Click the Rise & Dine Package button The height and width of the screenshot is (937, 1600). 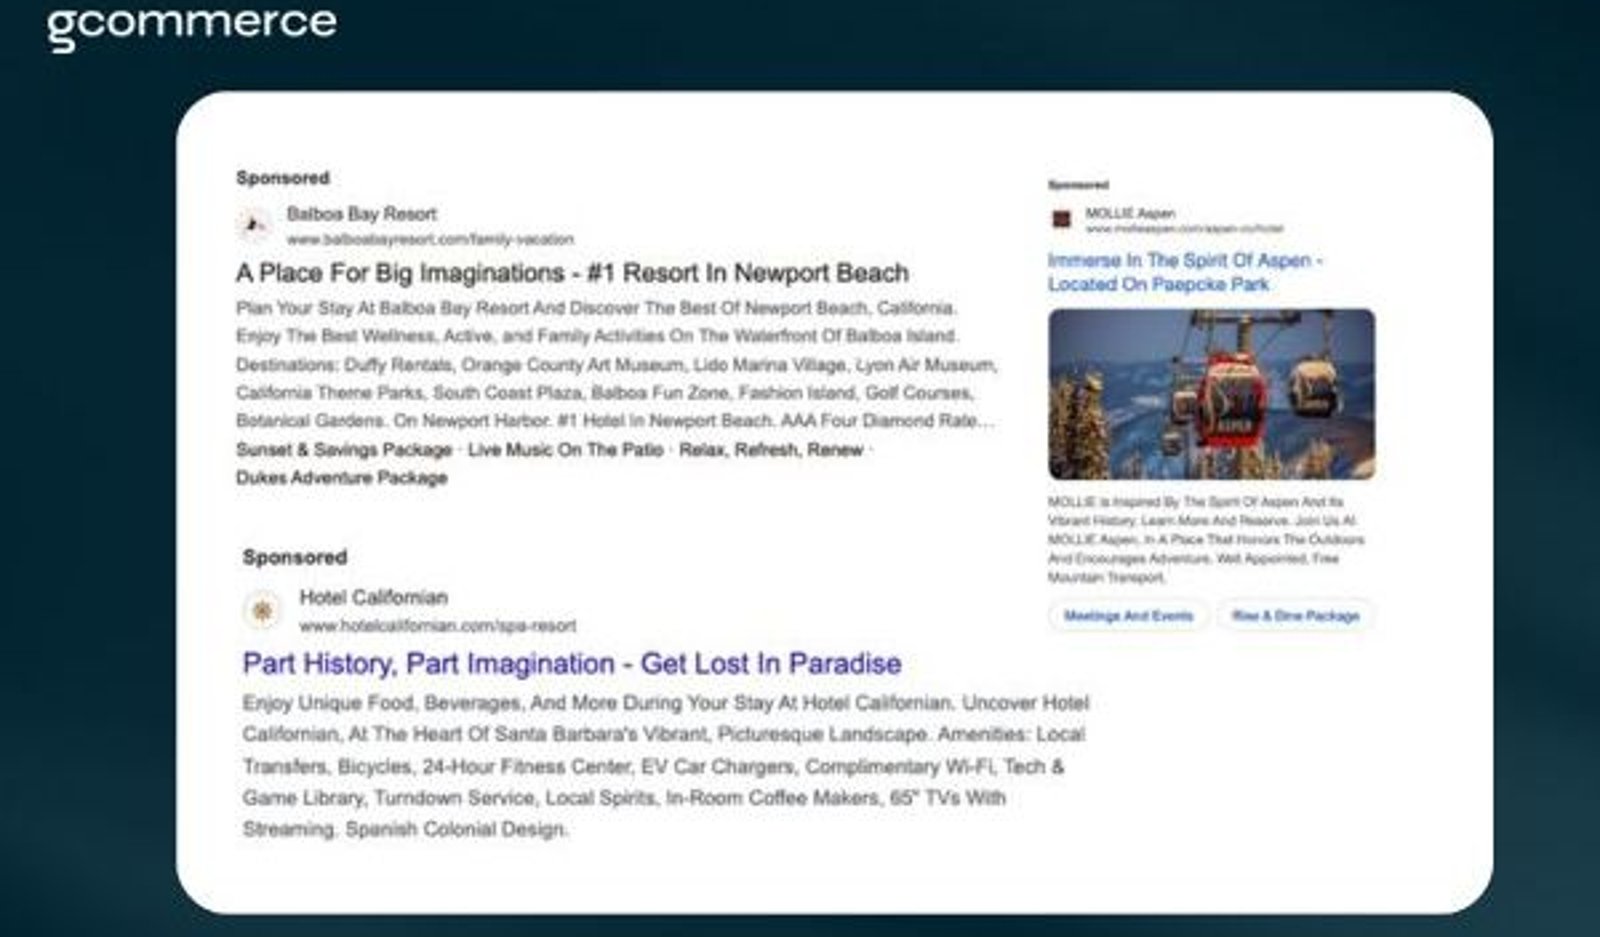(x=1295, y=616)
